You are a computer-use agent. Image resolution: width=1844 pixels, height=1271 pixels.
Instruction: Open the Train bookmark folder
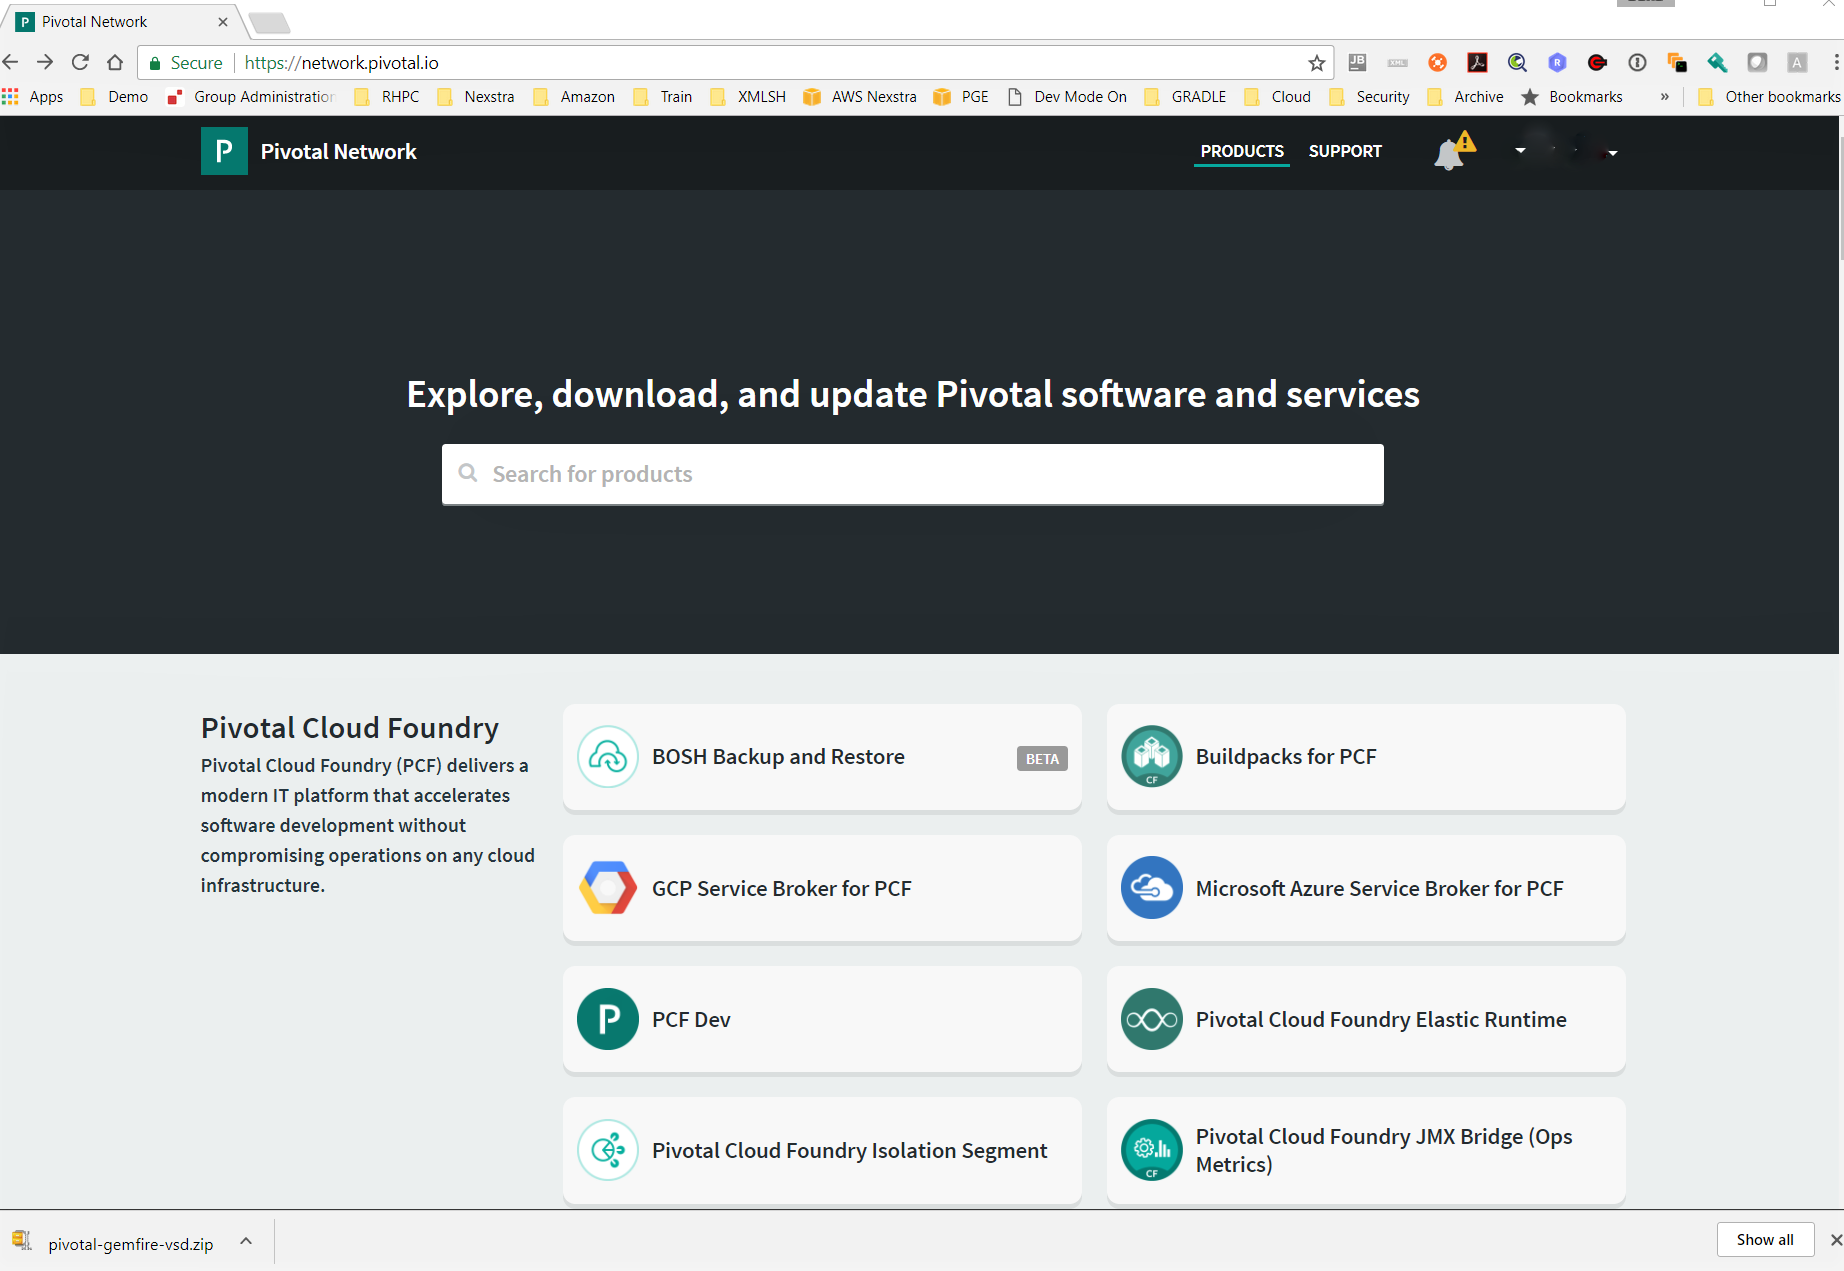click(x=663, y=97)
